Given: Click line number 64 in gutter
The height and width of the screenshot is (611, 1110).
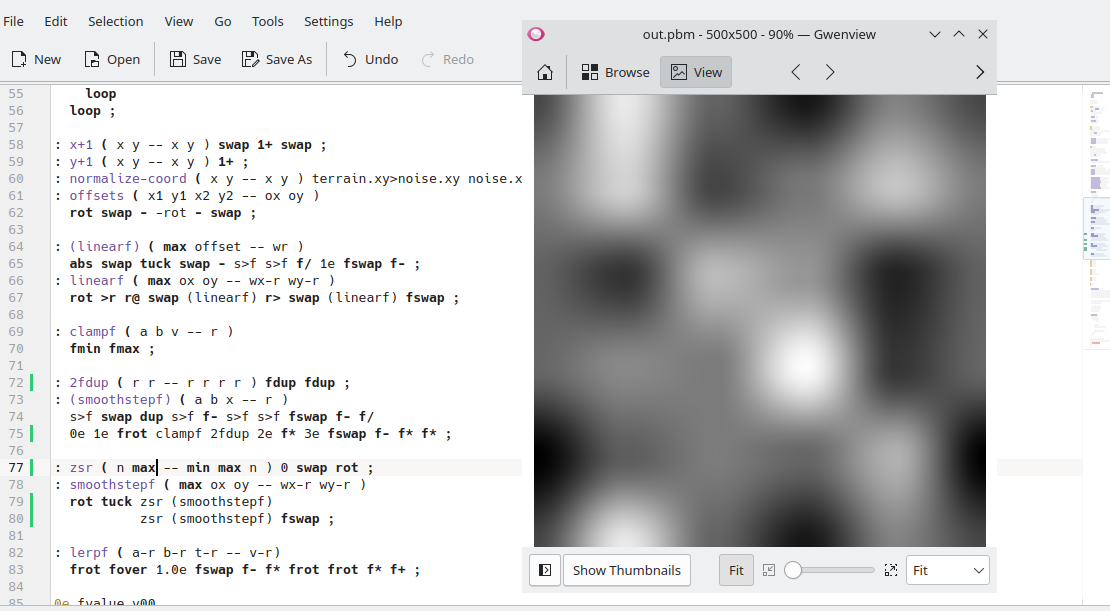Looking at the screenshot, I should pos(16,246).
